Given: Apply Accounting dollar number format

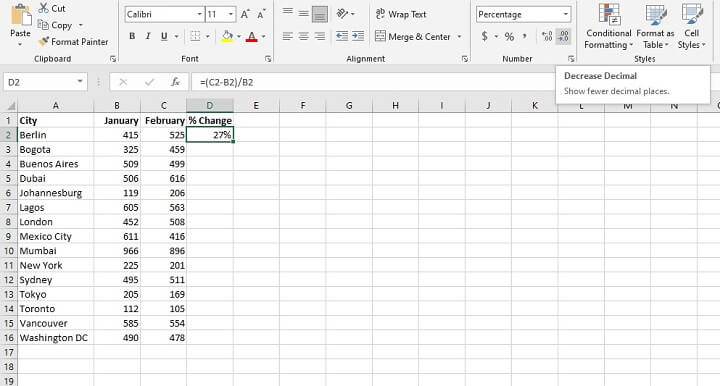Looking at the screenshot, I should 484,36.
